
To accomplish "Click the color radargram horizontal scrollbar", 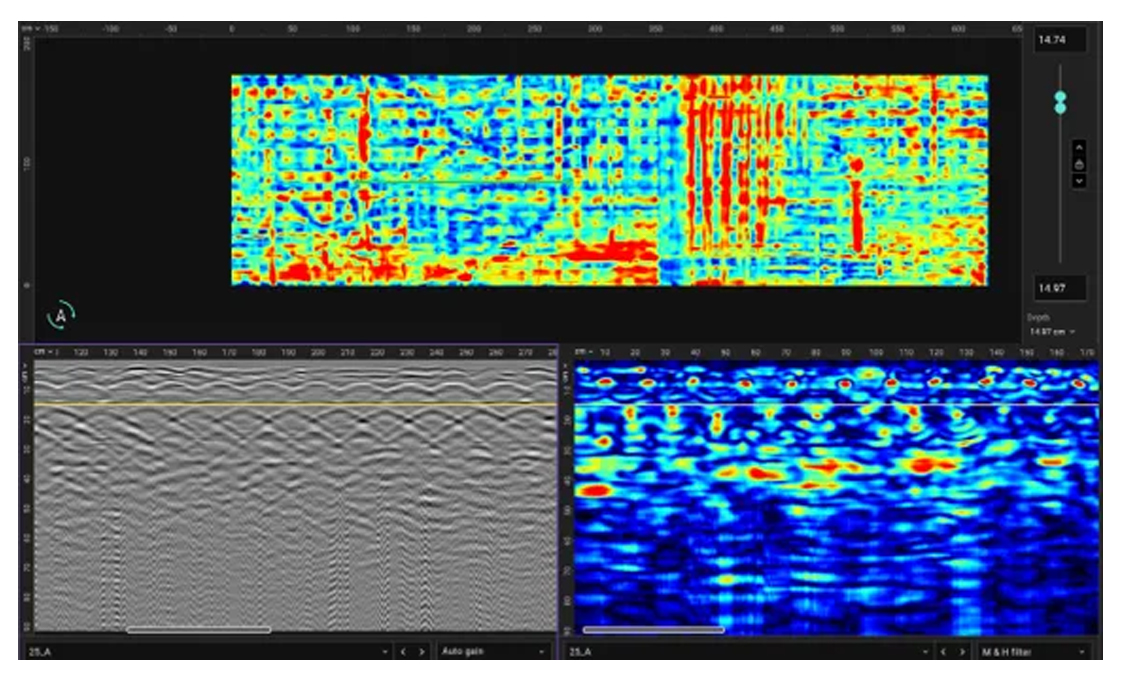I will 653,630.
